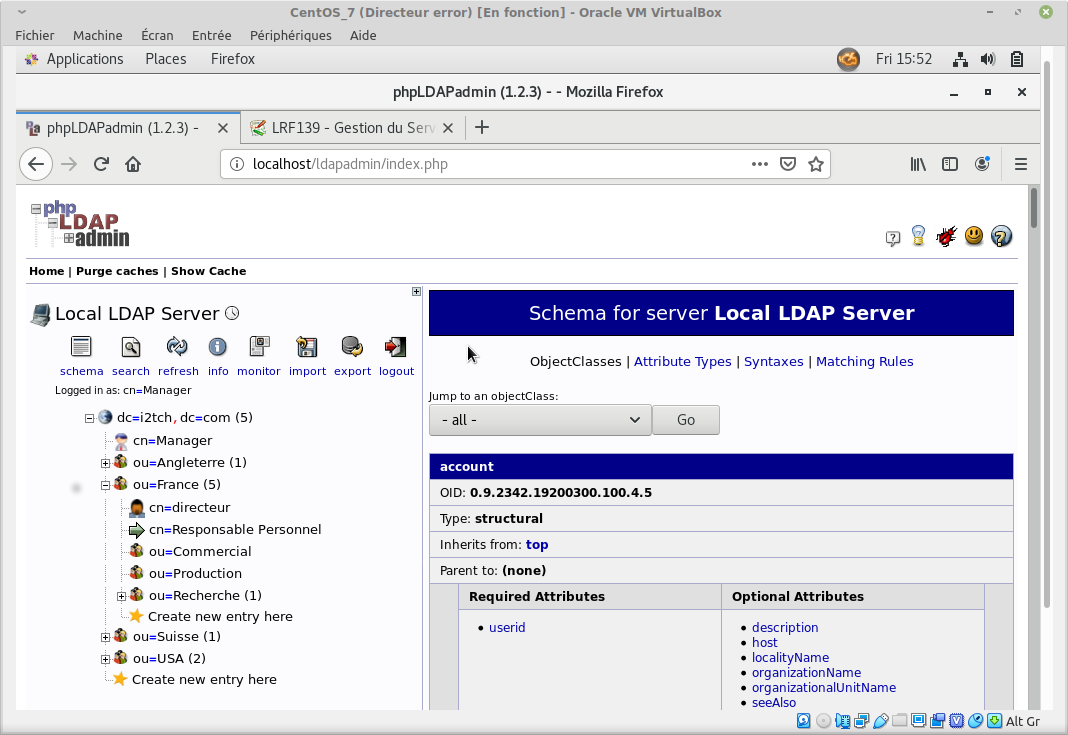
Task: Click the bug report ladybug icon
Action: (x=946, y=237)
